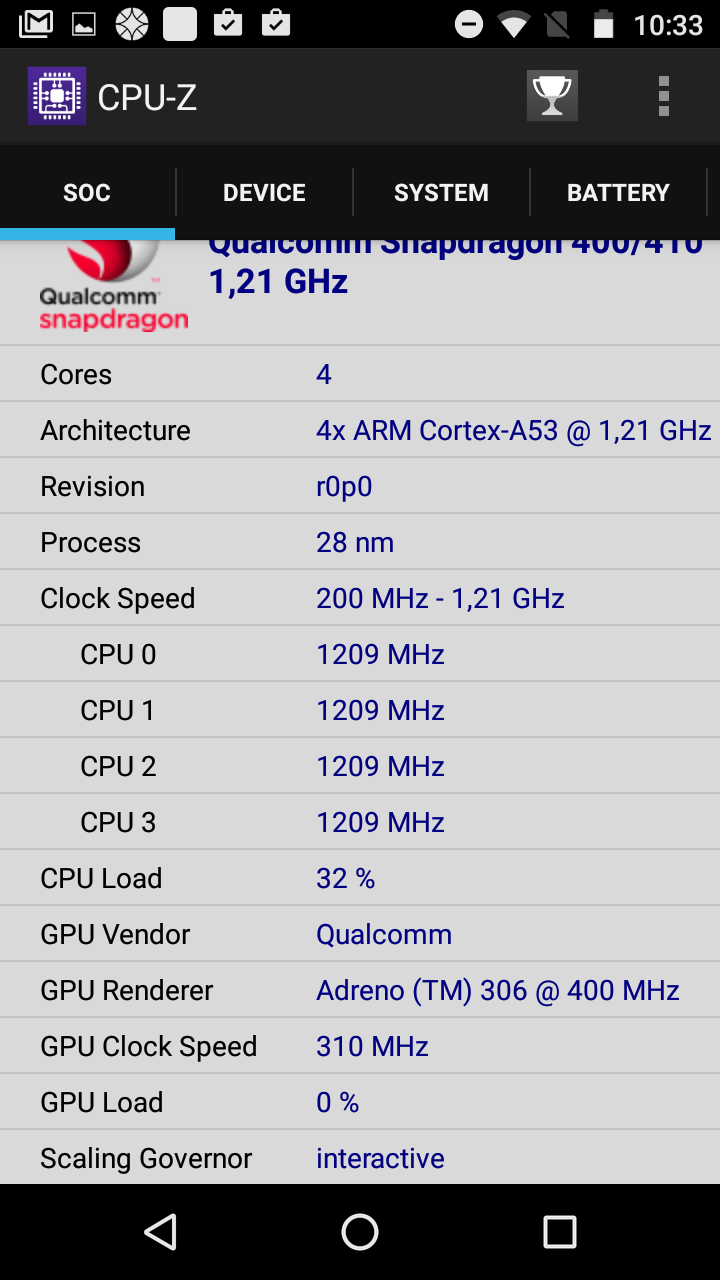Switch to the DEVICE tab
The width and height of the screenshot is (720, 1280).
click(x=264, y=192)
